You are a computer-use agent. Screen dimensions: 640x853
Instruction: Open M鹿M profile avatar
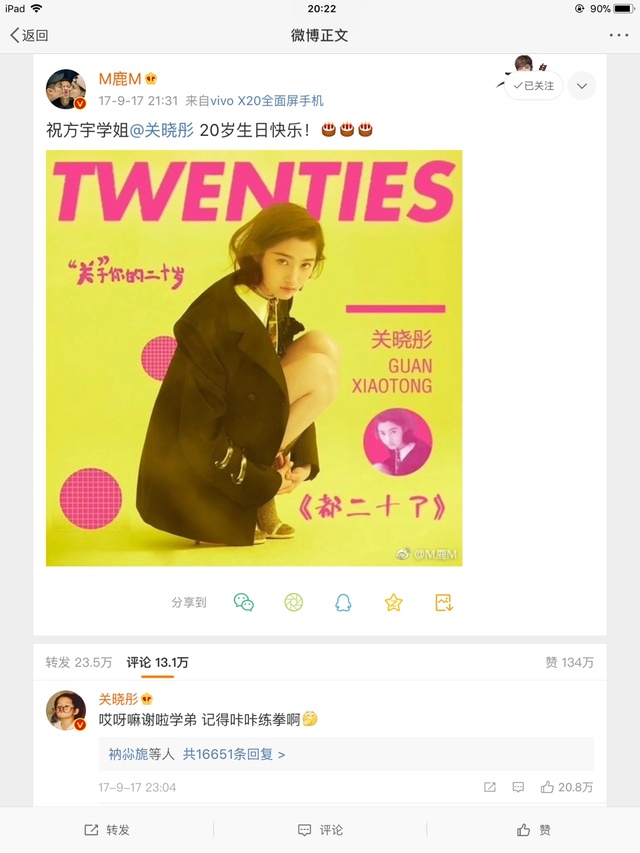click(x=66, y=89)
